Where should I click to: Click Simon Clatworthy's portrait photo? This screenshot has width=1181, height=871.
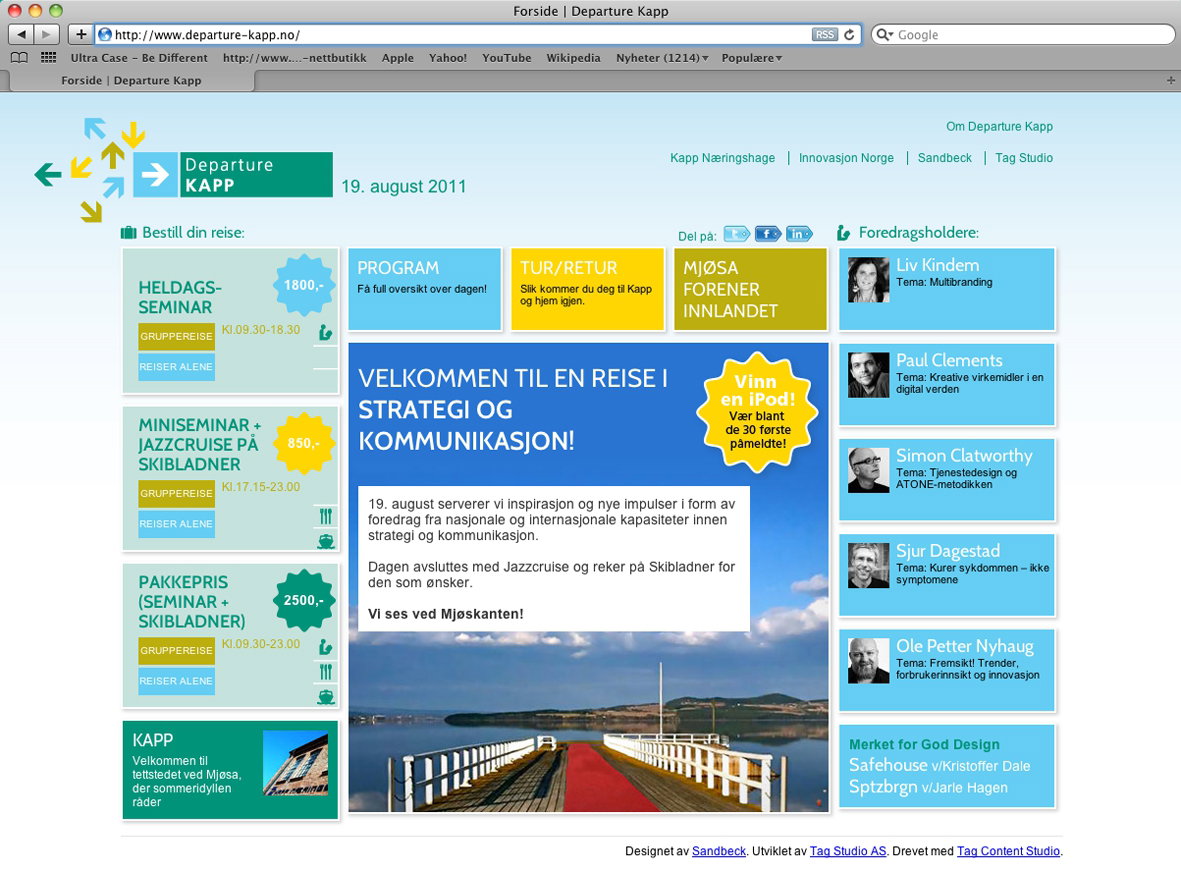point(868,470)
